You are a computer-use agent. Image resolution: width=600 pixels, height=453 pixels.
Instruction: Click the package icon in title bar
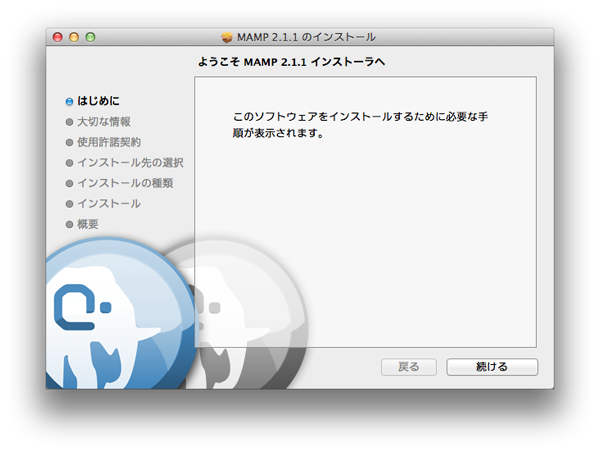(x=227, y=37)
